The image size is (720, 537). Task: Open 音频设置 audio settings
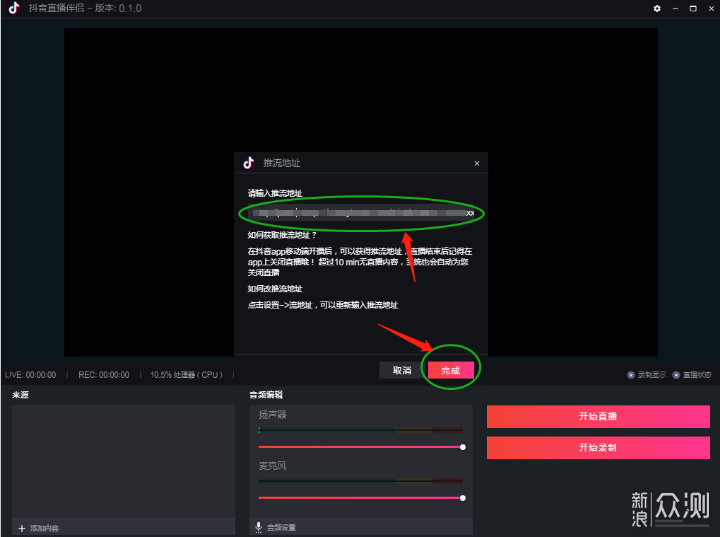[281, 527]
